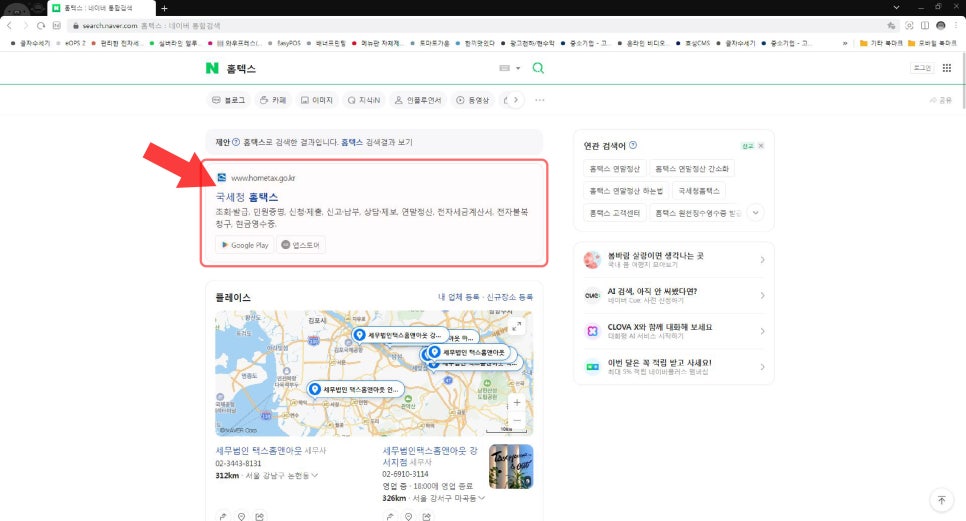Expand address 서울 강서구 마곡동 chevron
This screenshot has height=521, width=966.
481,498
